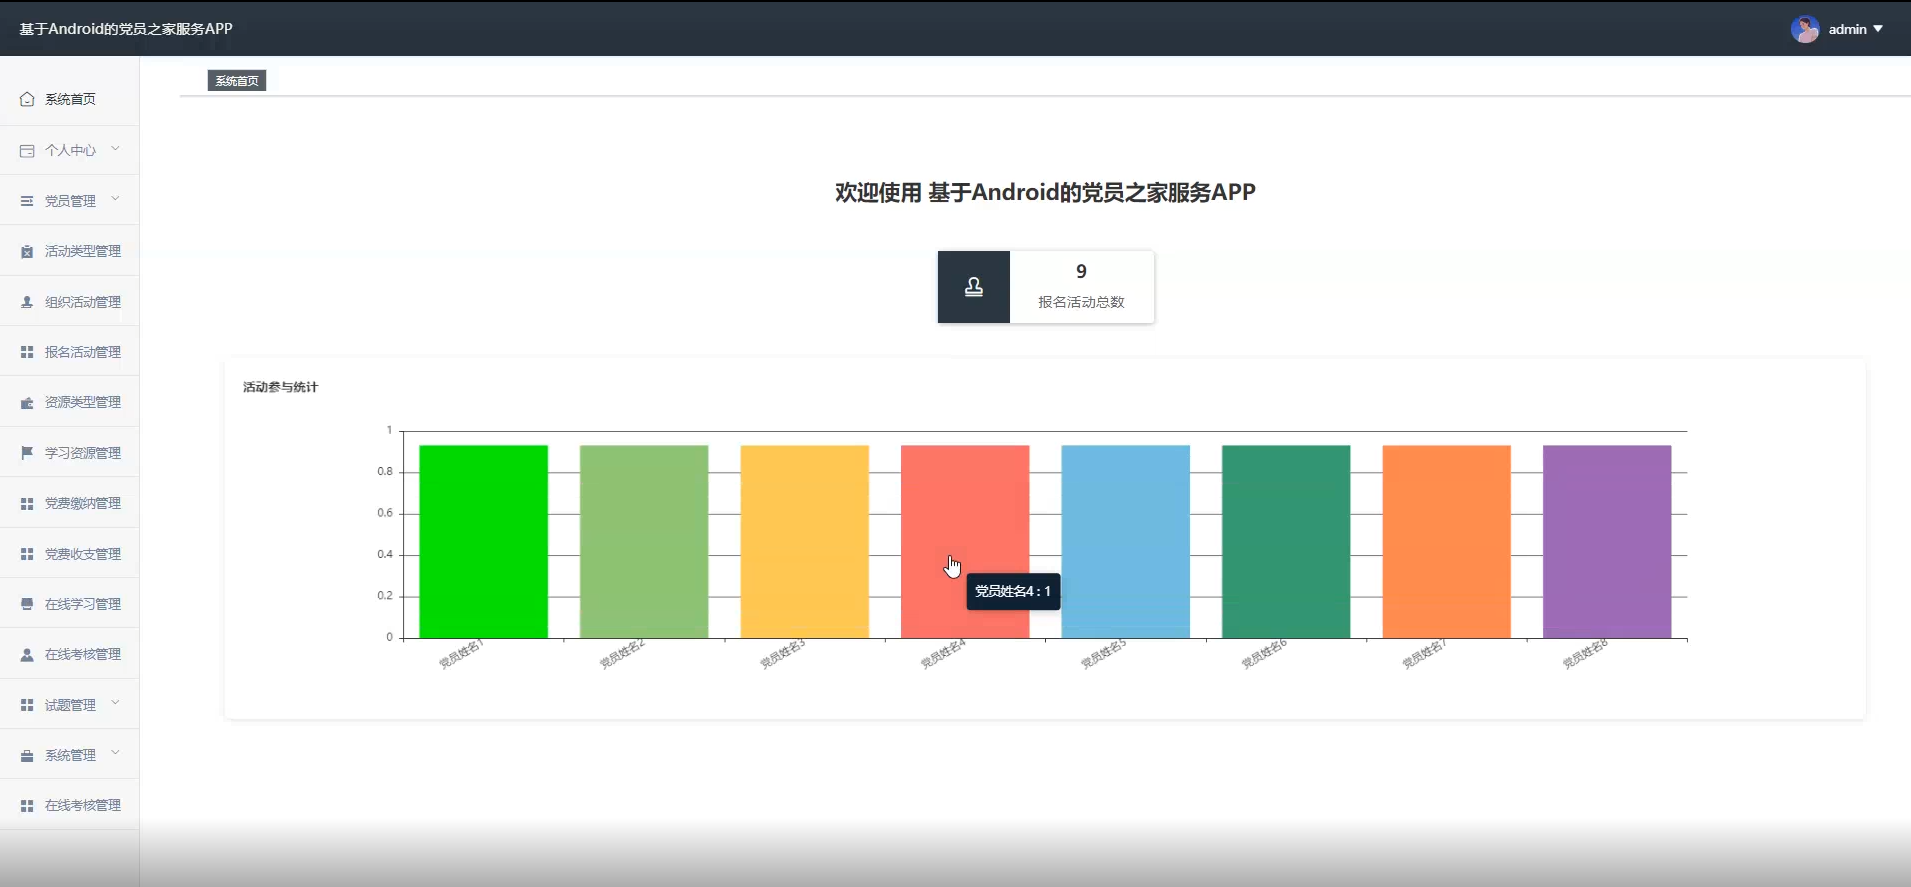This screenshot has height=887, width=1911.
Task: Click the light green 党员姓名2 bar
Action: [644, 541]
